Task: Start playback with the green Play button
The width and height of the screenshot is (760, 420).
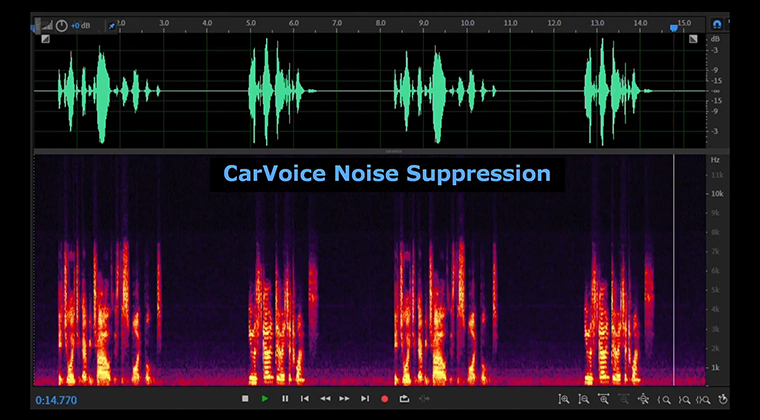Action: tap(265, 399)
